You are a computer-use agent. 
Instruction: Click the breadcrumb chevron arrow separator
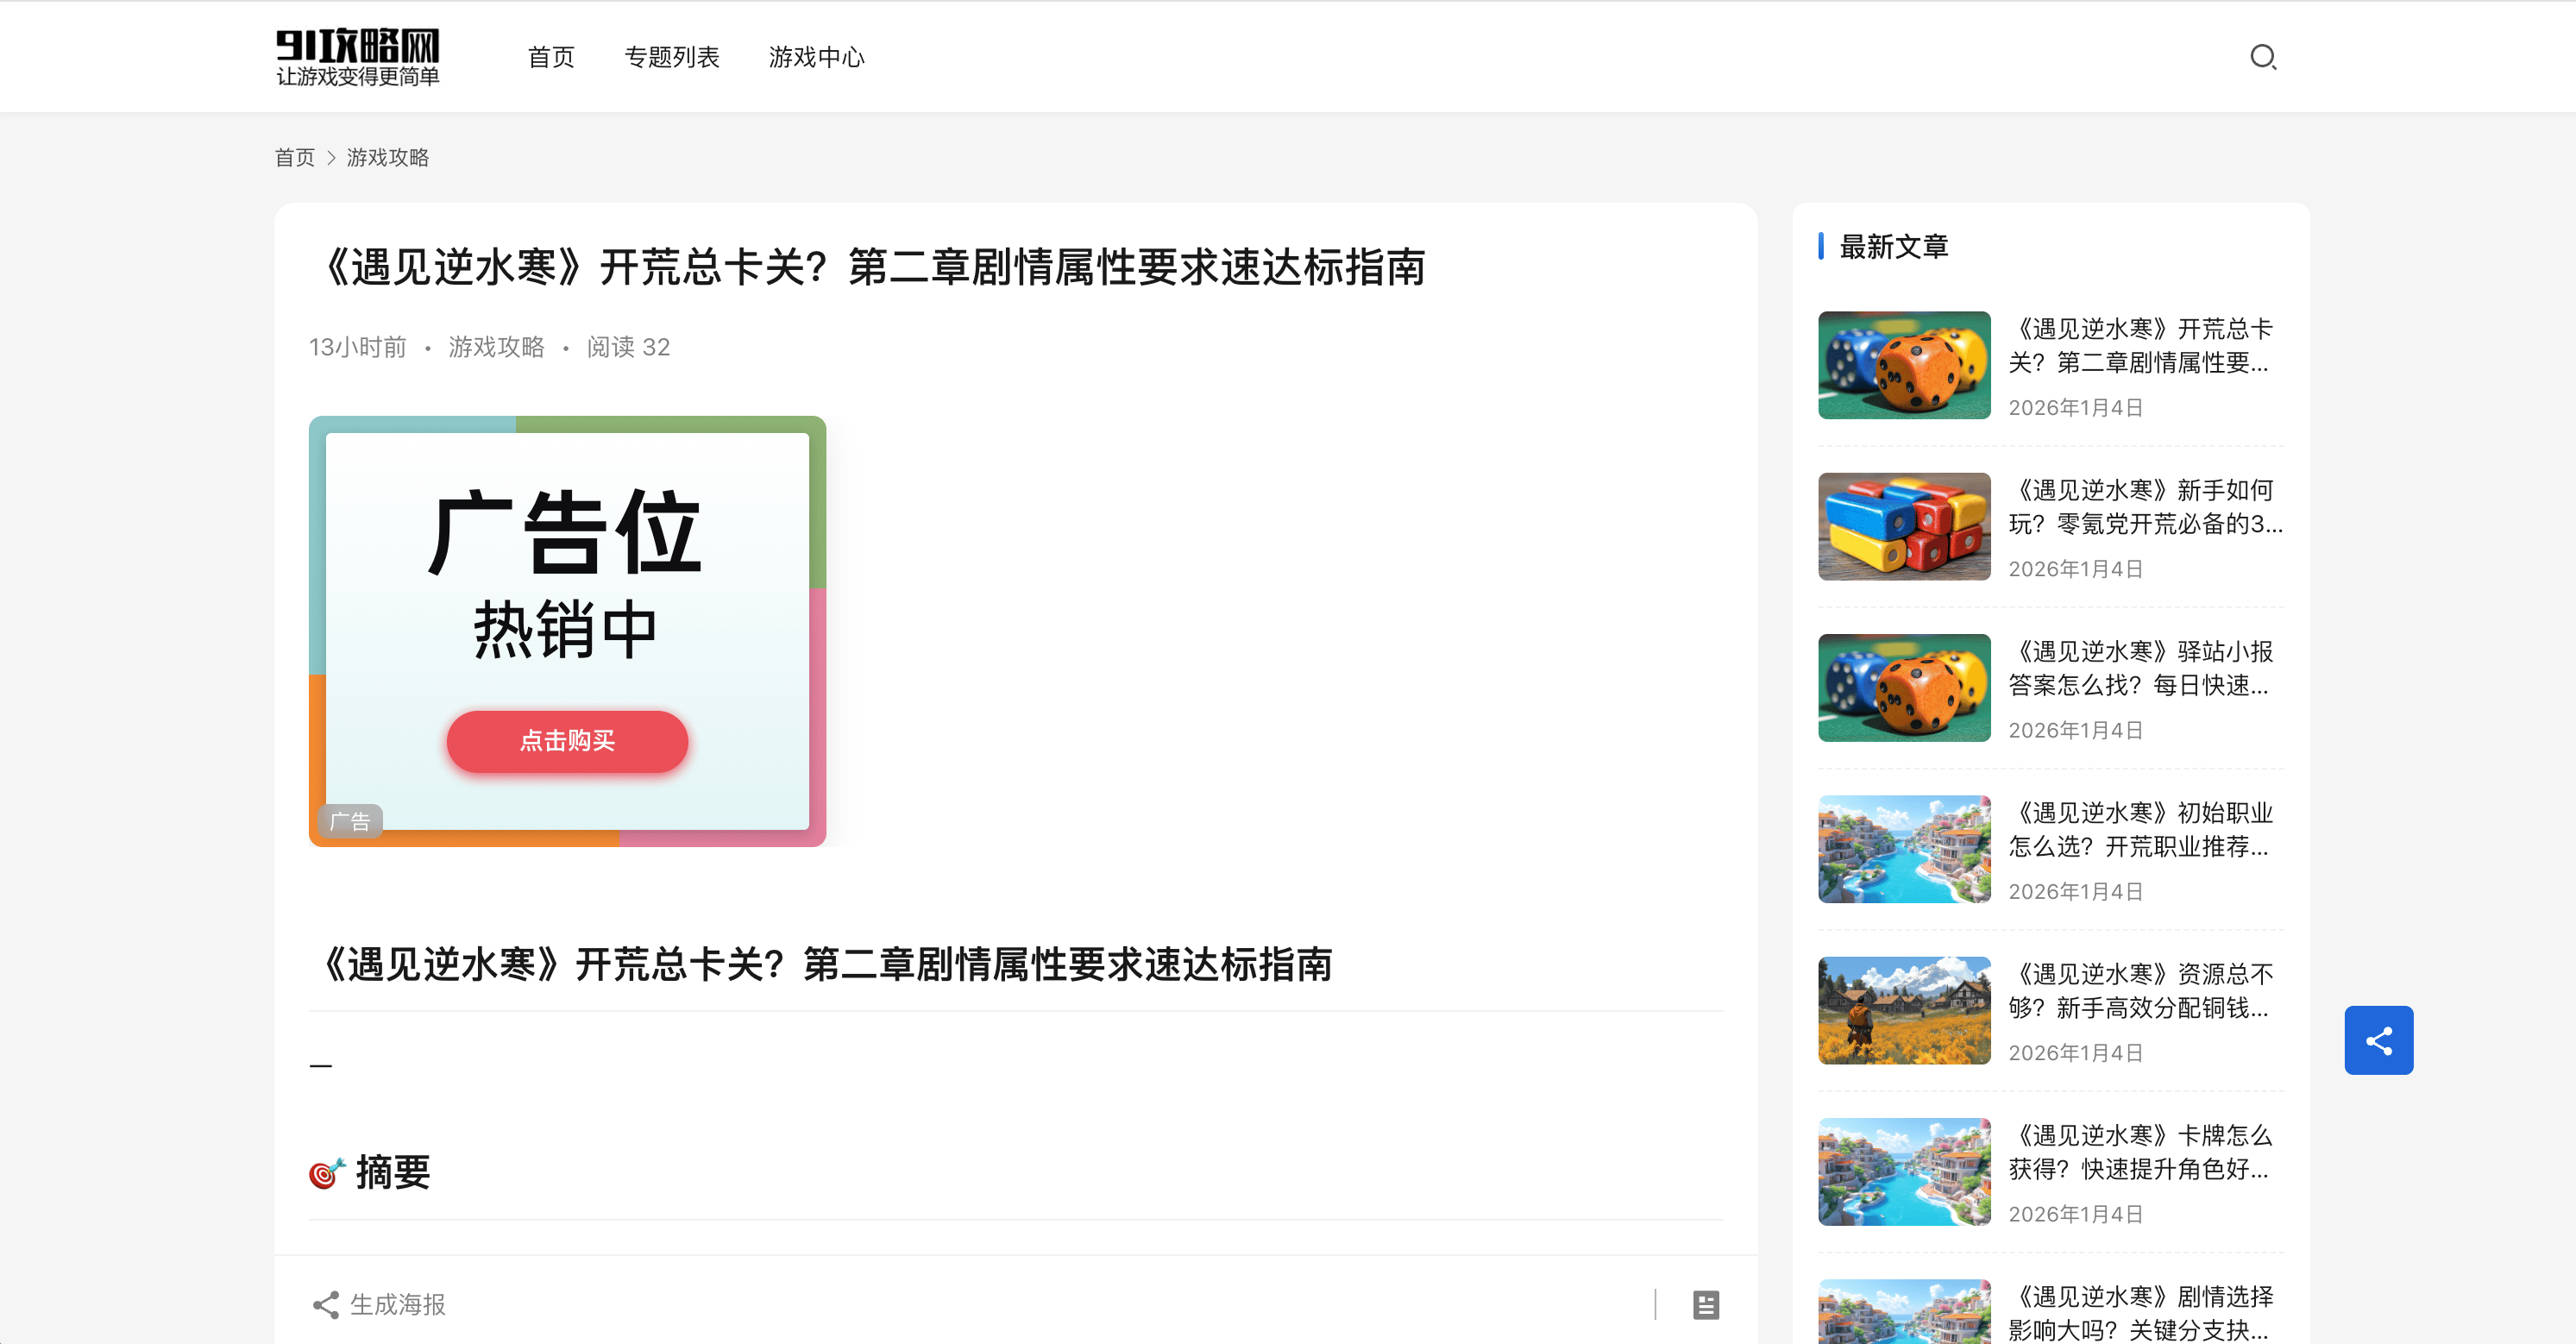click(331, 158)
